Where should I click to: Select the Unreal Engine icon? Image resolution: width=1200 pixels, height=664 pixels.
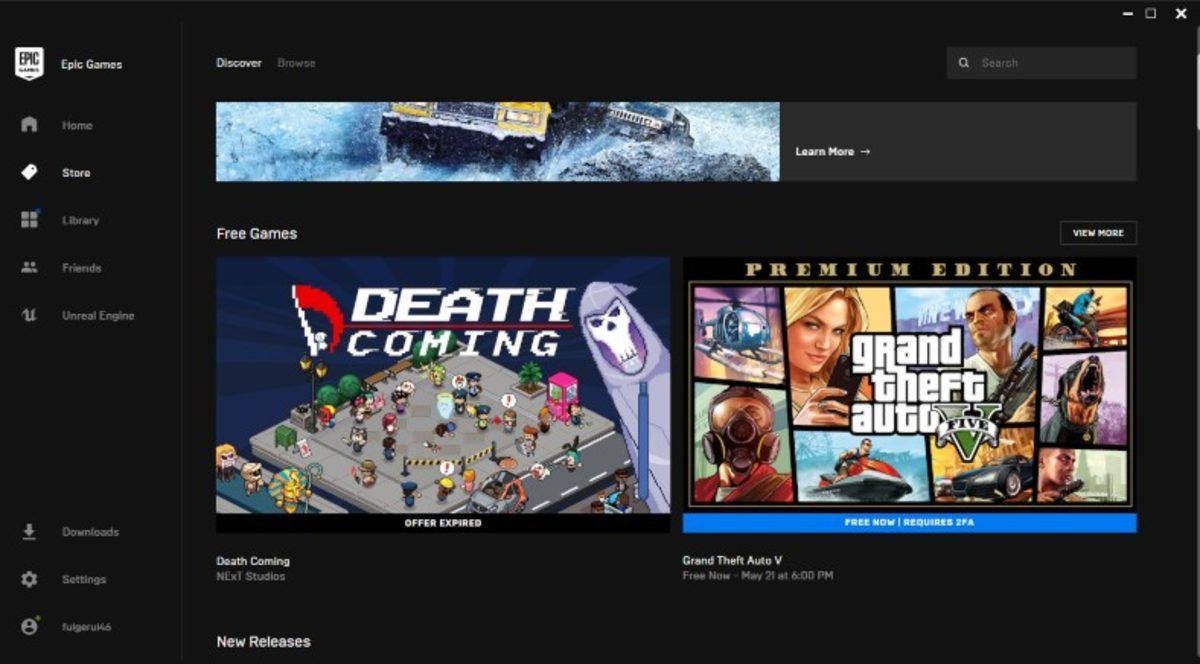pos(29,315)
